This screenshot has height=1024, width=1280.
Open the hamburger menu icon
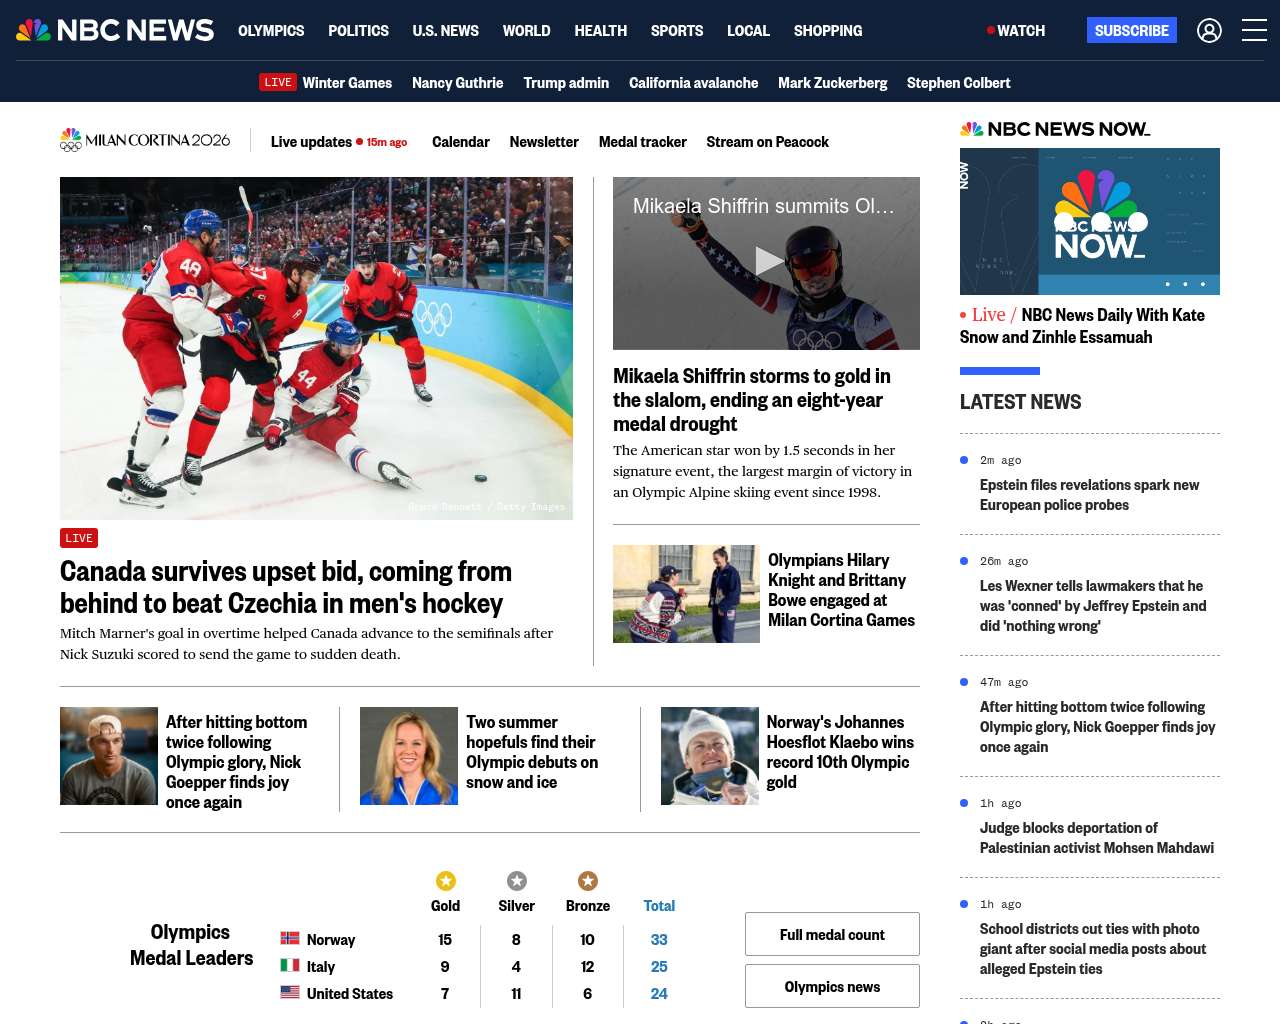1254,31
